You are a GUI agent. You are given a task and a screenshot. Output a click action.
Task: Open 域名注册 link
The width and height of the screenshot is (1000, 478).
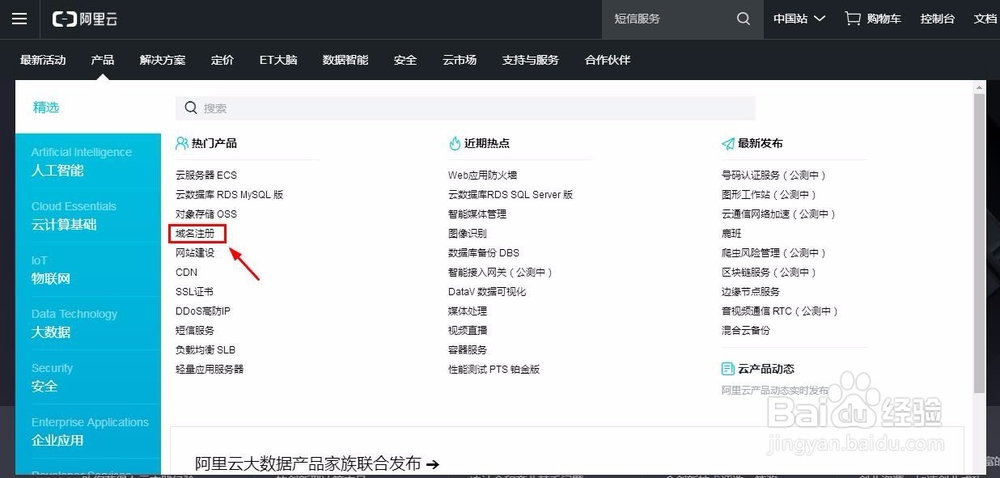pos(195,233)
